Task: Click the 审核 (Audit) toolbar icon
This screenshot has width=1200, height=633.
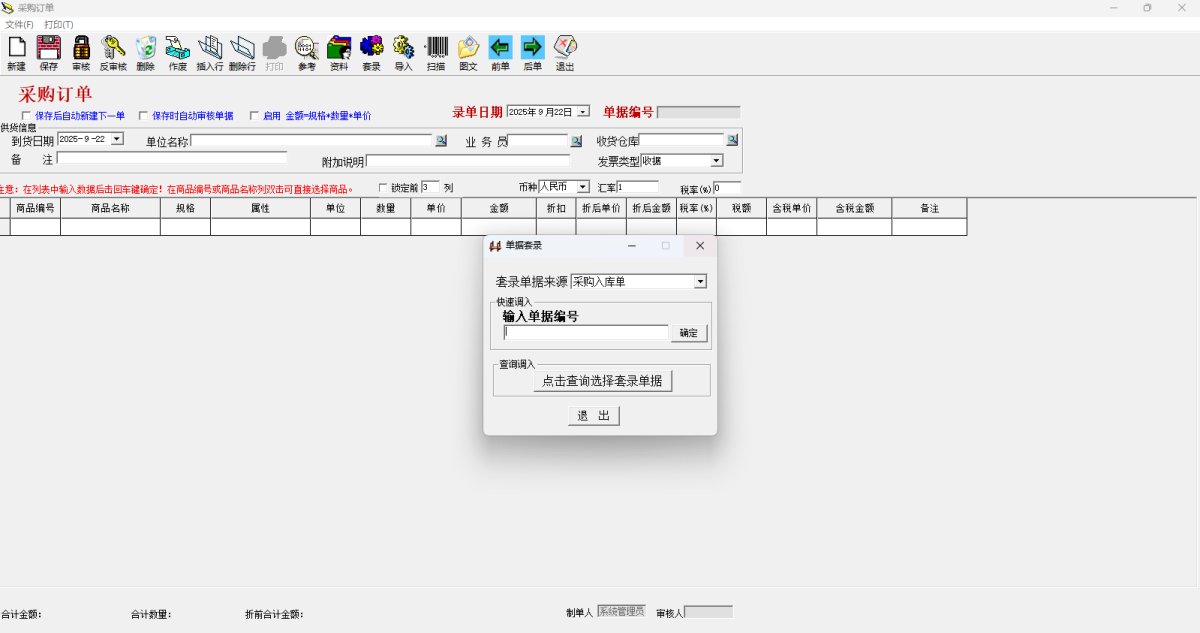Action: tap(80, 52)
